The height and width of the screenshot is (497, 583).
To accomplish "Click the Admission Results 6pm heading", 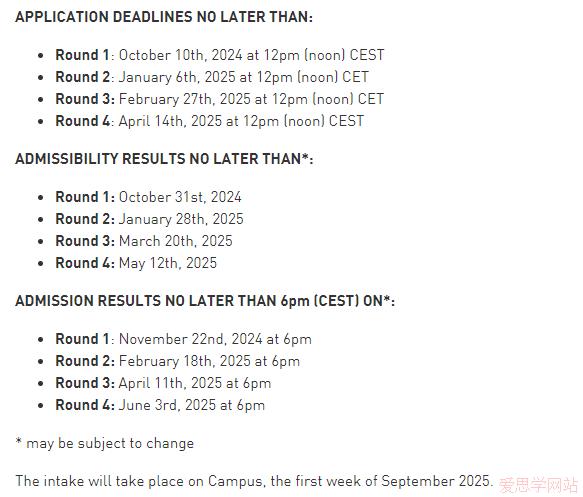I will [205, 301].
